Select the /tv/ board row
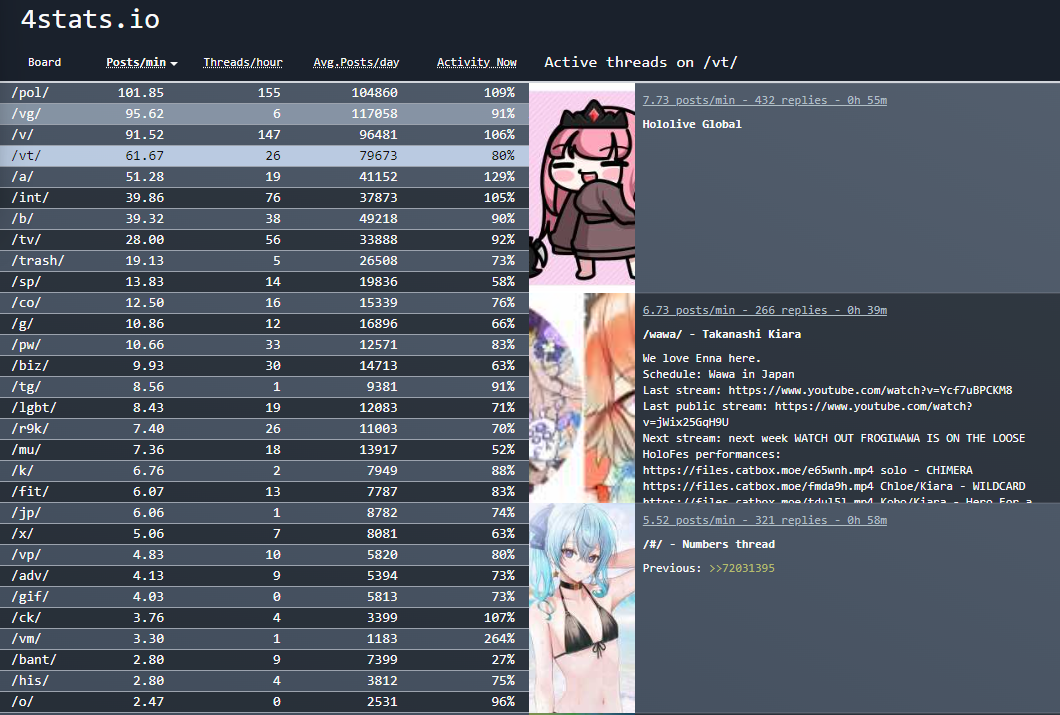Viewport: 1060px width, 715px height. (264, 239)
